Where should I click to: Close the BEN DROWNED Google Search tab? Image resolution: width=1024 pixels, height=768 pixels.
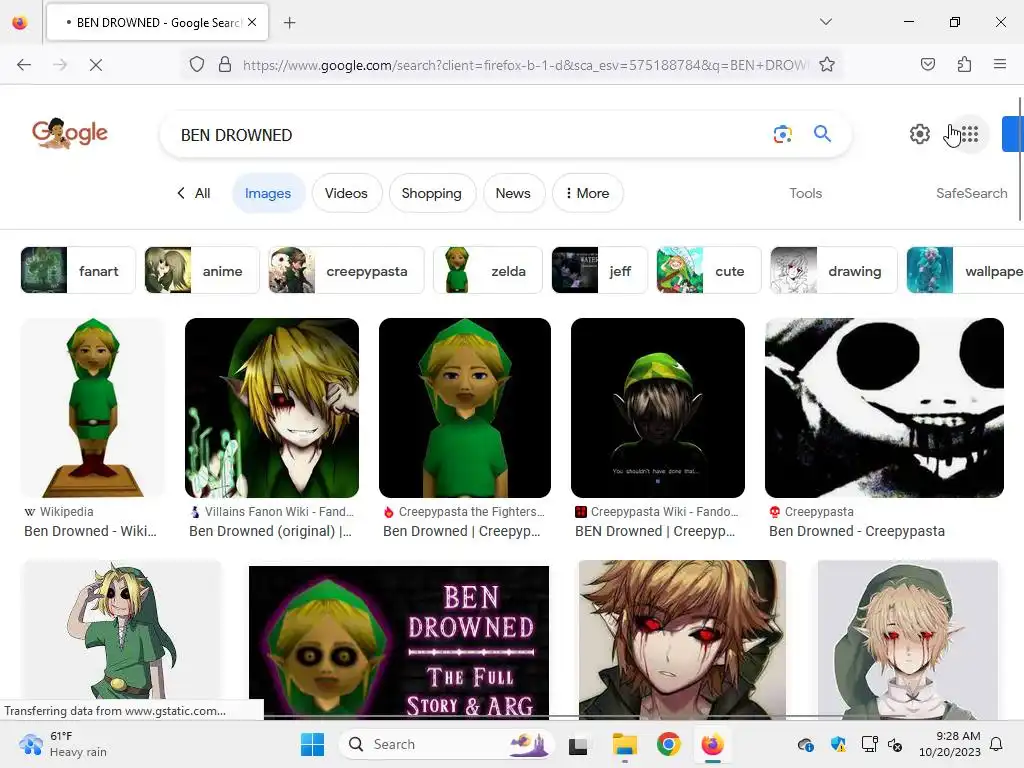pos(252,22)
